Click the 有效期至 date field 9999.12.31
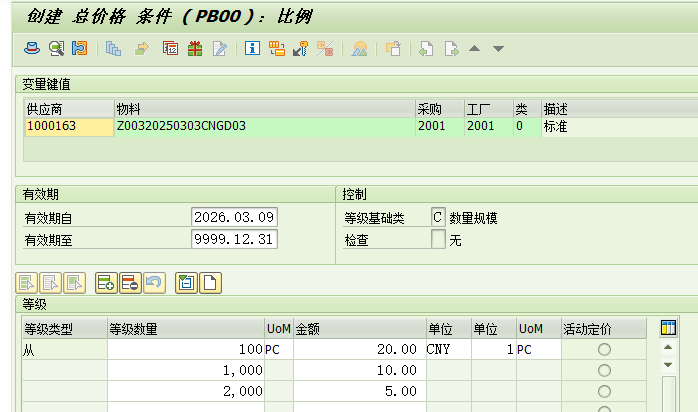 pyautogui.click(x=234, y=239)
